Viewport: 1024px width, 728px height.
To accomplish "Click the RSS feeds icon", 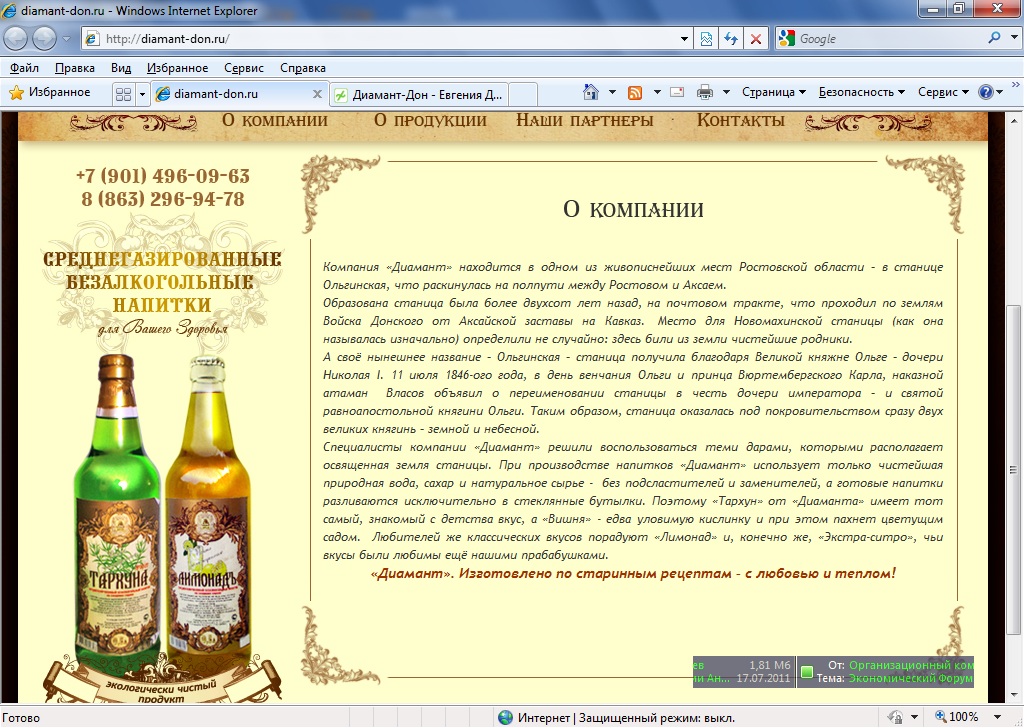I will coord(635,93).
